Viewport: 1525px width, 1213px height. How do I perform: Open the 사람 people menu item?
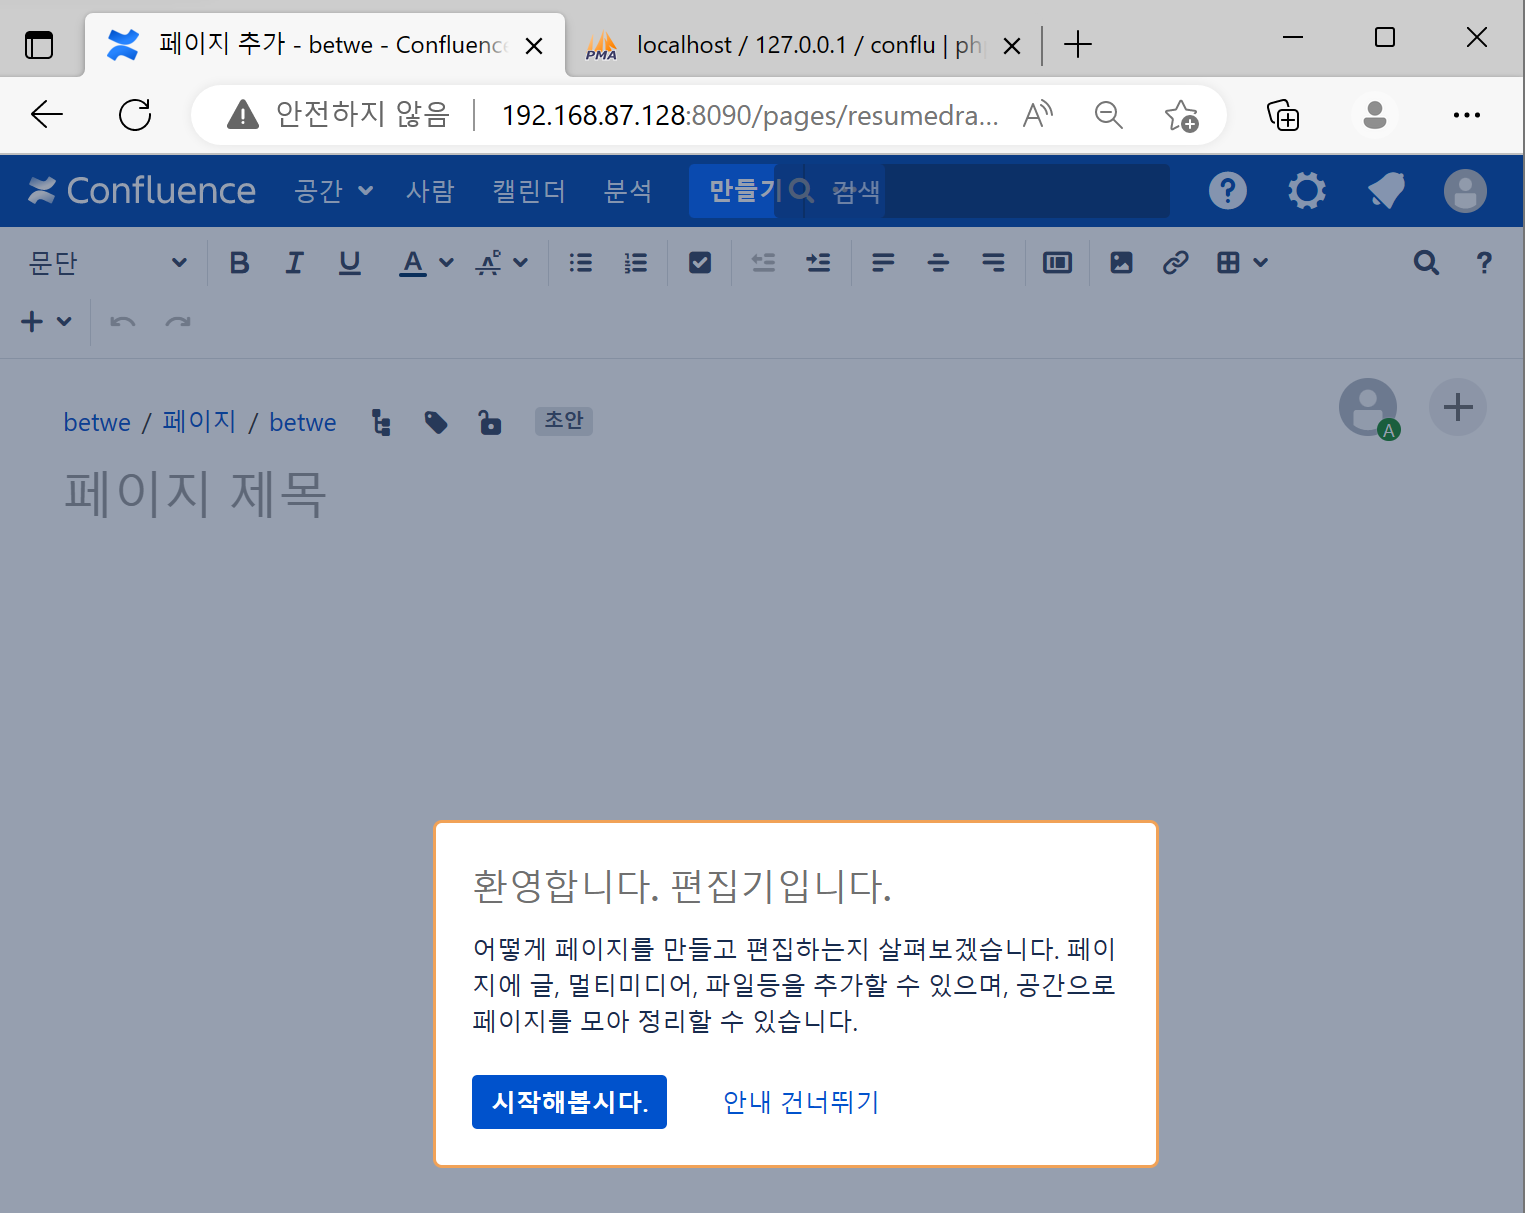pos(430,191)
